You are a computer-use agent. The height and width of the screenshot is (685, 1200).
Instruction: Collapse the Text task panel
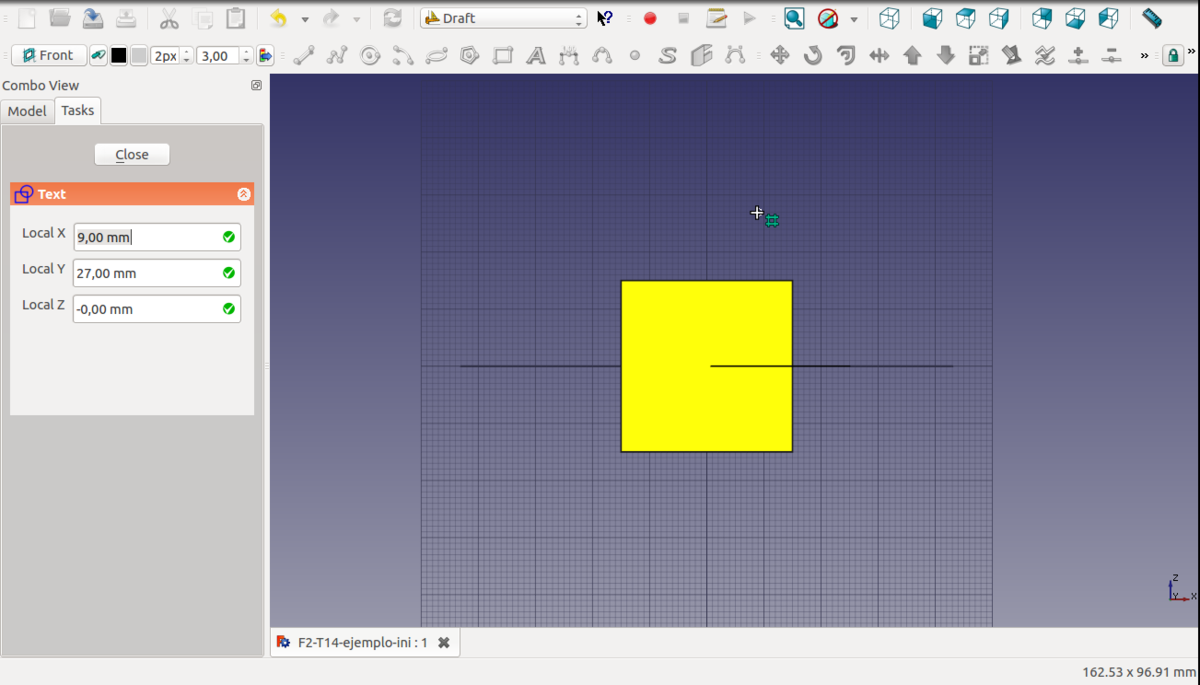pos(243,194)
